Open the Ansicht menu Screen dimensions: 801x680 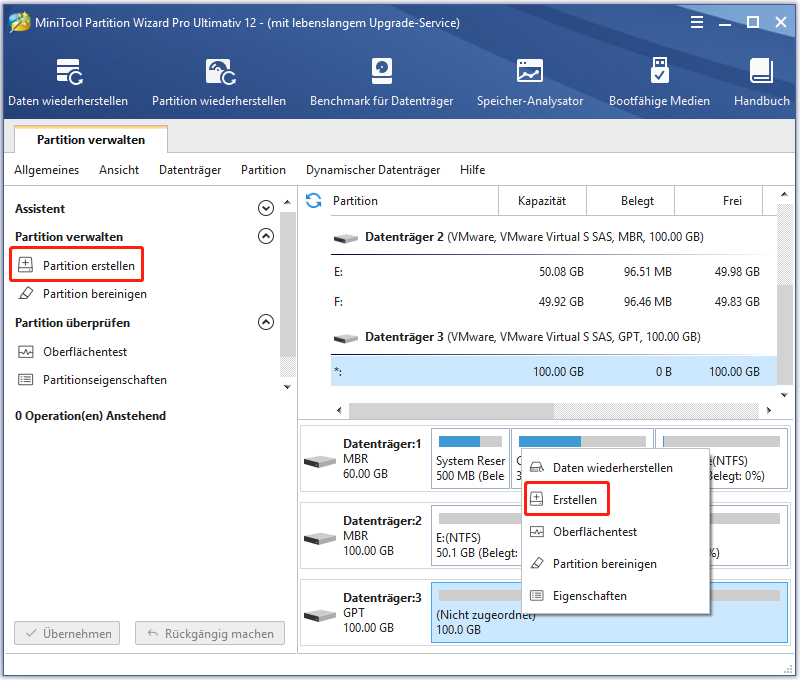[119, 170]
